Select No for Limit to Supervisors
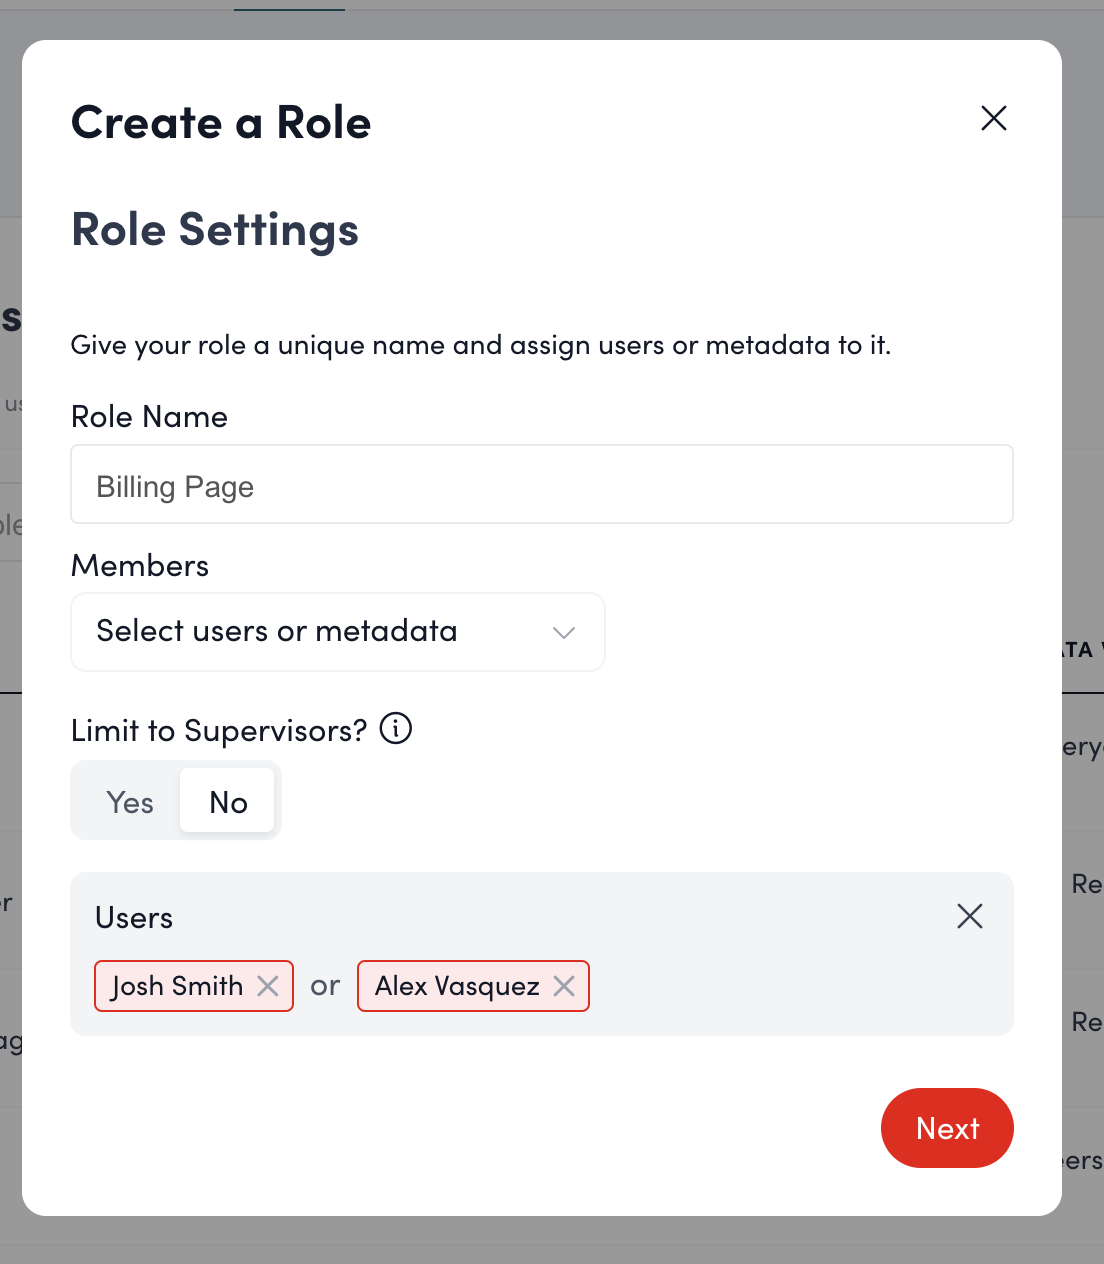 [x=228, y=802]
